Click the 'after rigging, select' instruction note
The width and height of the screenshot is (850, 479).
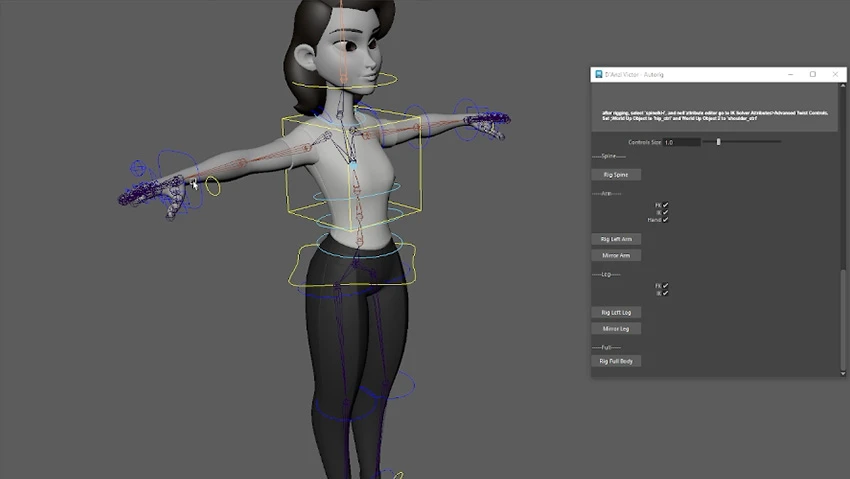[714, 115]
